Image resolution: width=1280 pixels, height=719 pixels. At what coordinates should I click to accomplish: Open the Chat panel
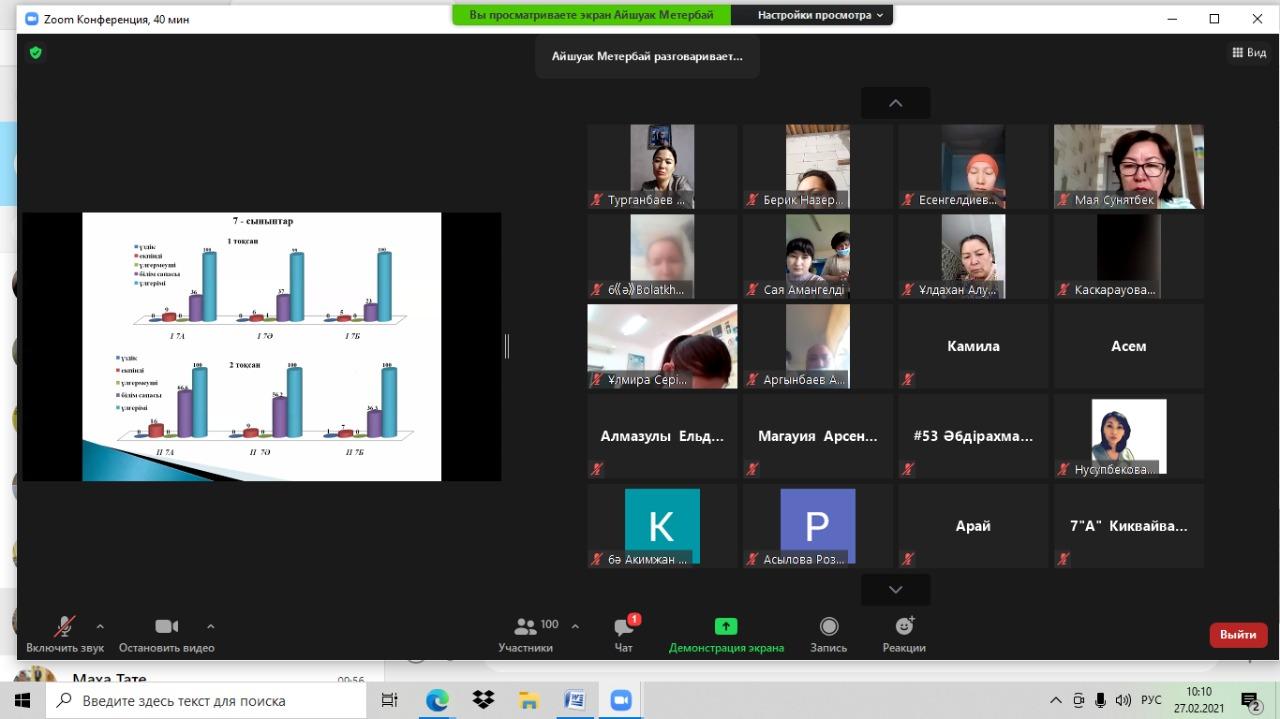pos(623,627)
